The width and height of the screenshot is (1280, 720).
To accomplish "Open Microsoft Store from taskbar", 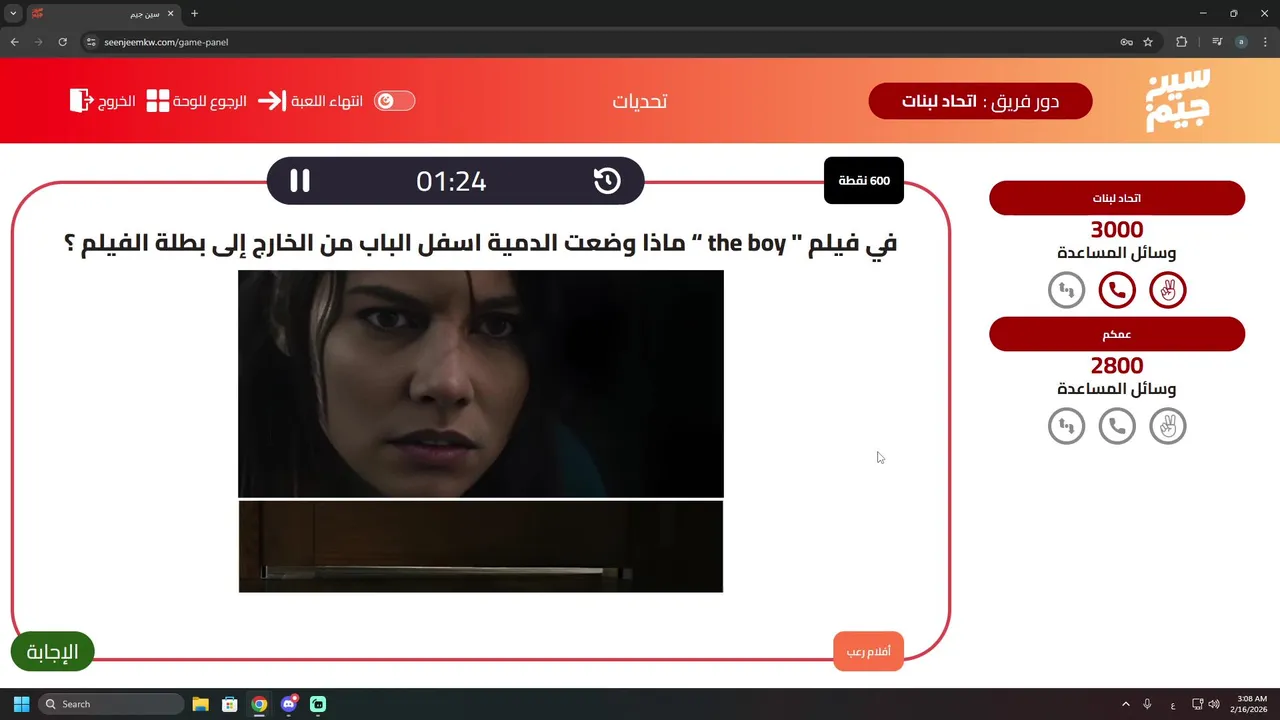I will (x=229, y=704).
